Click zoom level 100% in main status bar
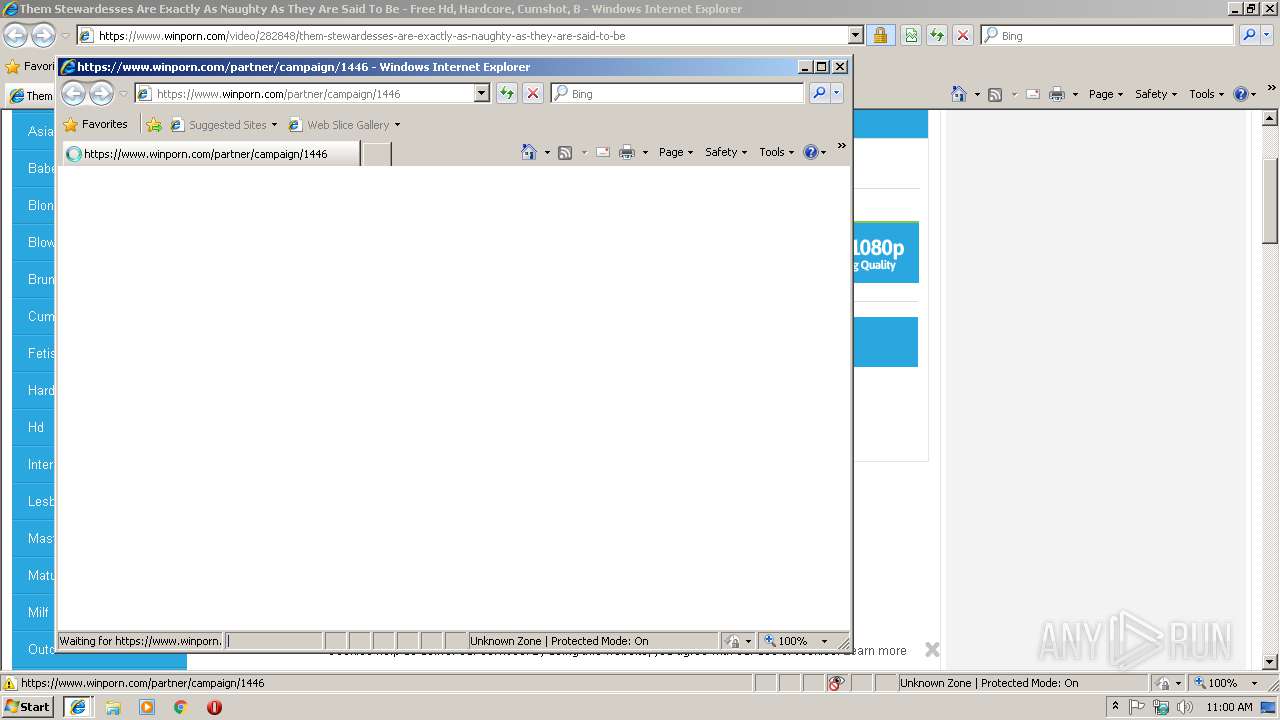 click(x=1217, y=683)
